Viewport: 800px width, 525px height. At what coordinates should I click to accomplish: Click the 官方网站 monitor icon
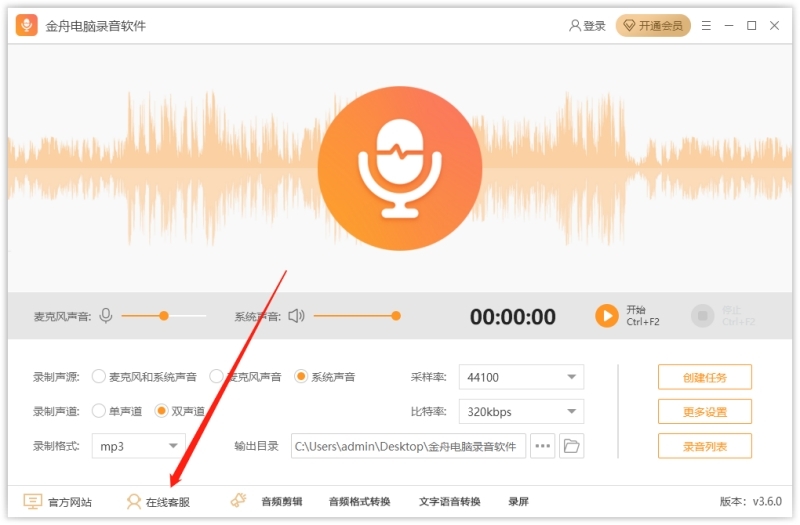click(x=33, y=502)
